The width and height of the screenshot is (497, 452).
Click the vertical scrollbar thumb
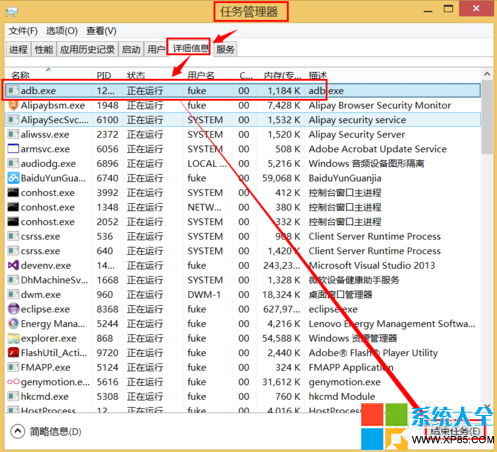487,117
